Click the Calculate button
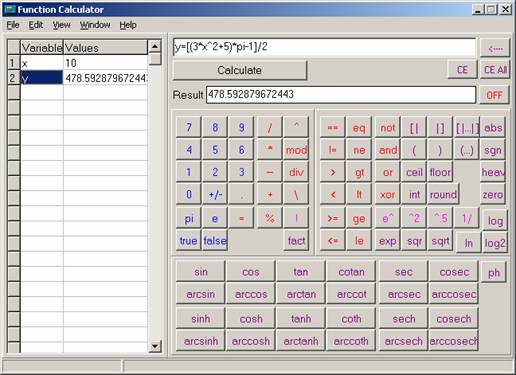Viewport: 516px width, 375px height. [240, 70]
